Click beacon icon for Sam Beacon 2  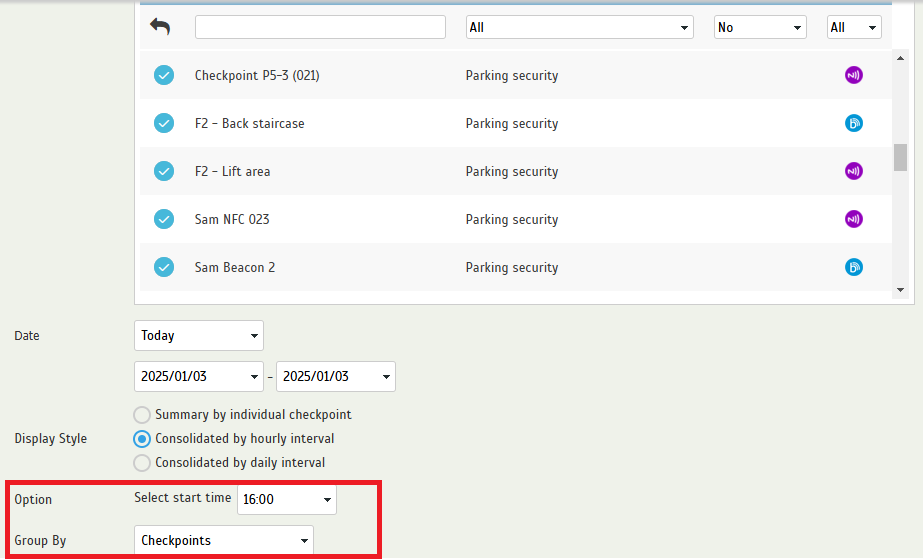pyautogui.click(x=854, y=267)
